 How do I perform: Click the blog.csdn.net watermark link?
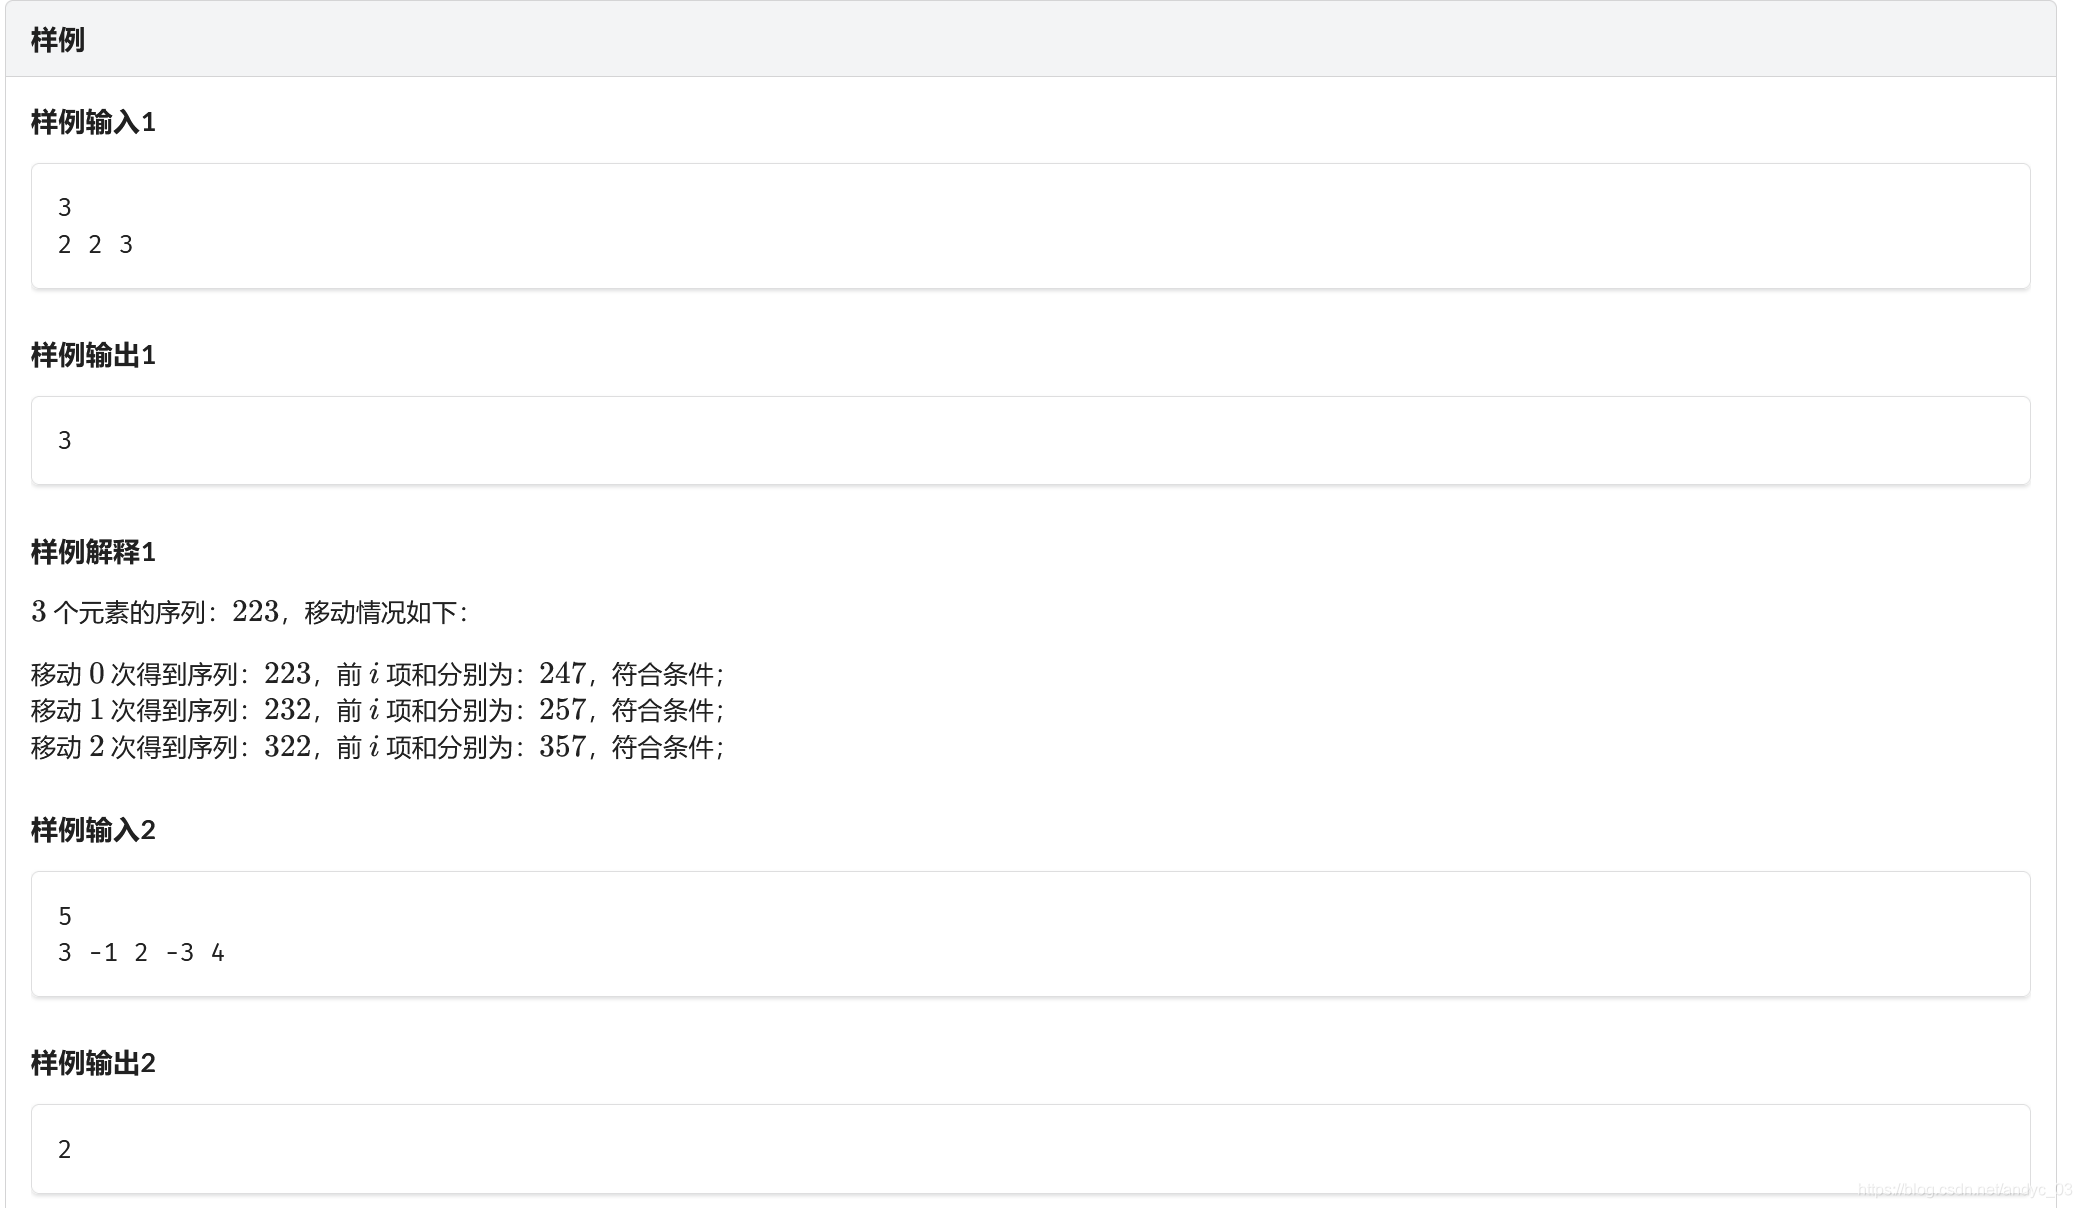click(1963, 1190)
